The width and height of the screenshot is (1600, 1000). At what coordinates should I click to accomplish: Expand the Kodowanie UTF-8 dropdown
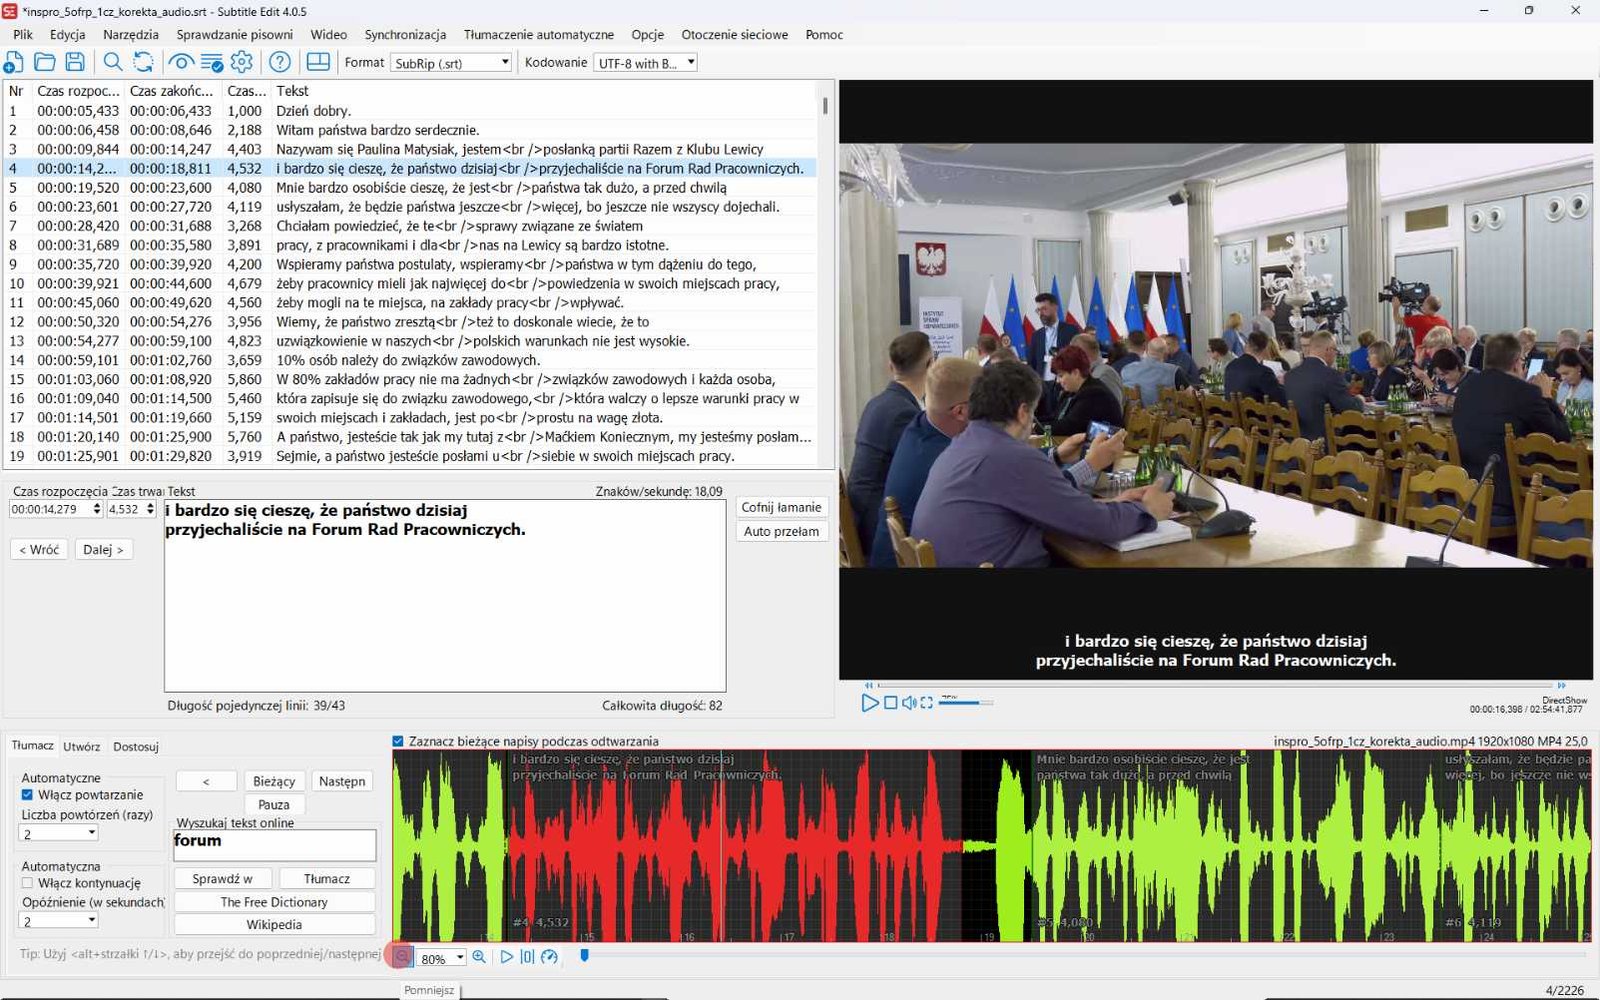645,63
